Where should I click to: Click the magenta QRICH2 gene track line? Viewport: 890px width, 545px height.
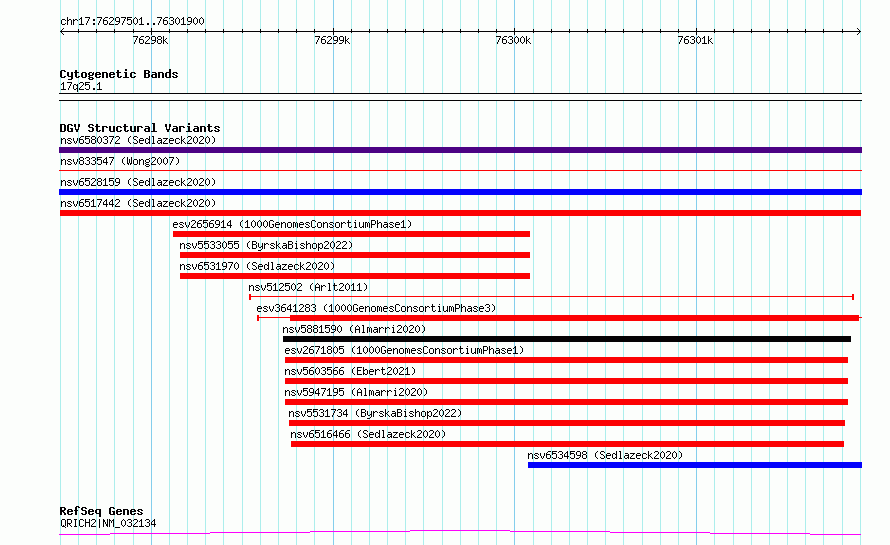[x=460, y=533]
